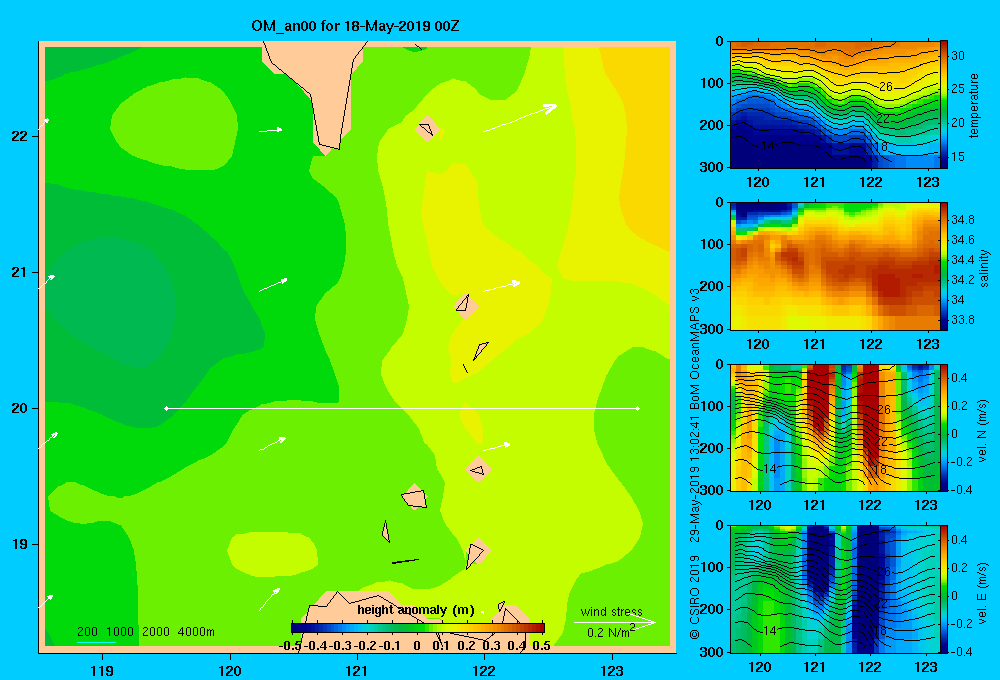
Task: Click the 'temperature' axis label
Action: point(973,105)
